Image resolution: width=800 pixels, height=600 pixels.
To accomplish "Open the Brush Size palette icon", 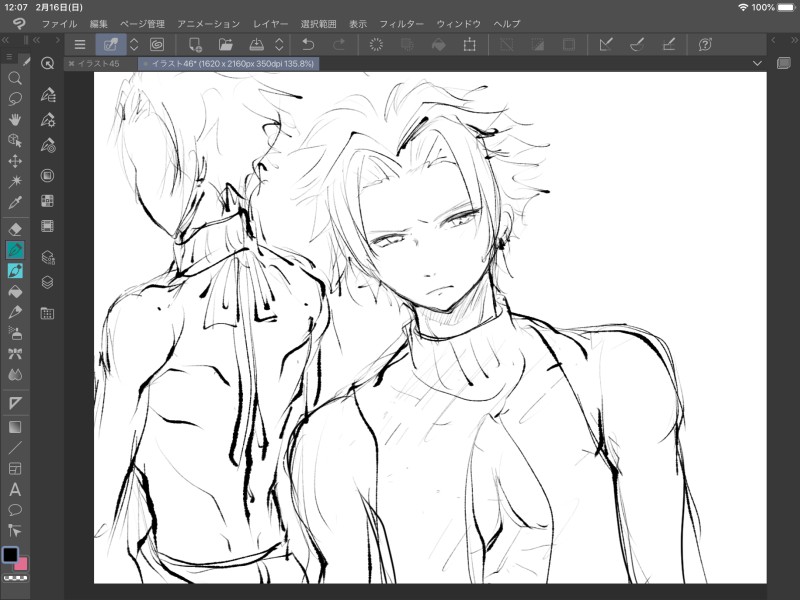I will coord(47,146).
